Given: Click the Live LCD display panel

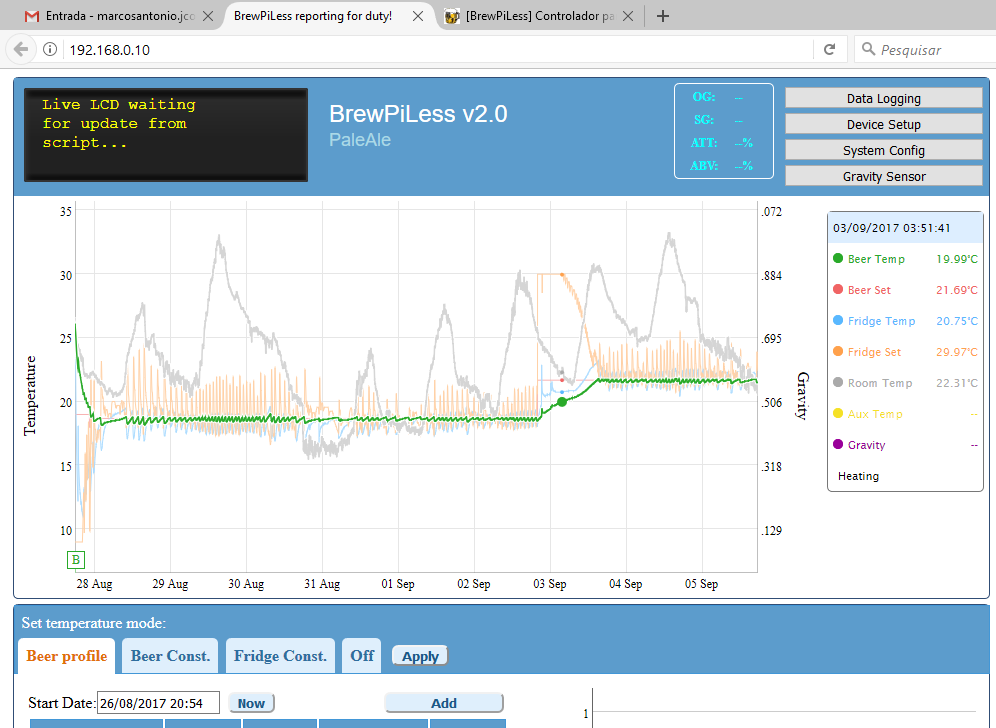Looking at the screenshot, I should [x=166, y=135].
